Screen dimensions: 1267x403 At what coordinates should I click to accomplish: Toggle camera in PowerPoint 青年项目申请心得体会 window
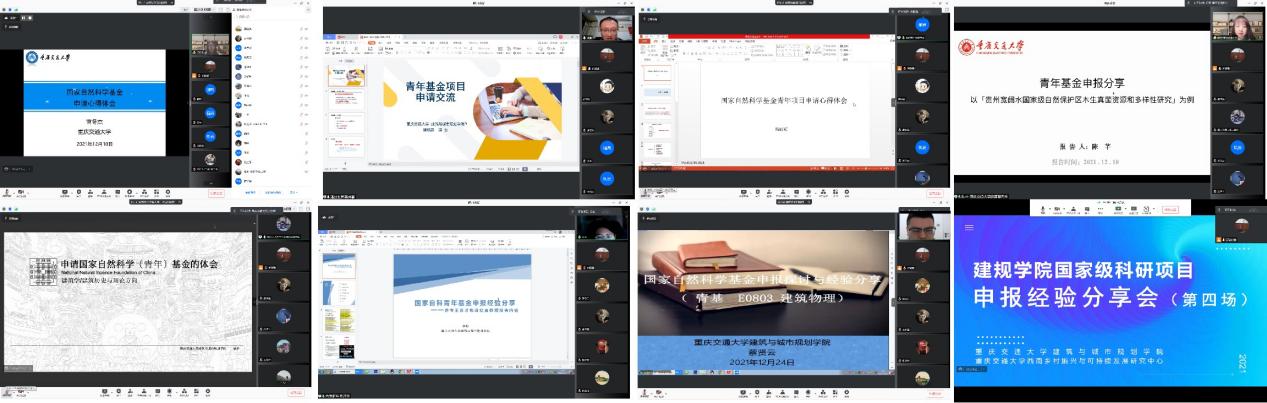coord(659,192)
